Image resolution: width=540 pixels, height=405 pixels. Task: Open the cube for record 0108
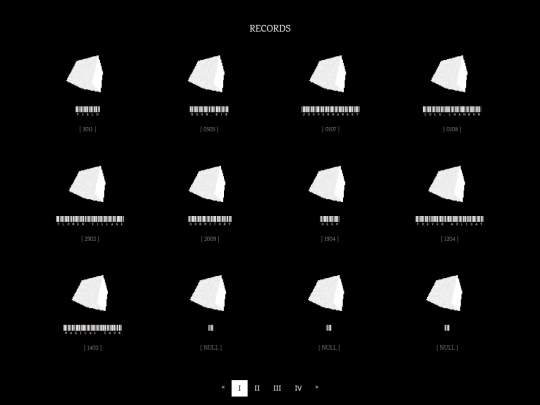point(449,74)
